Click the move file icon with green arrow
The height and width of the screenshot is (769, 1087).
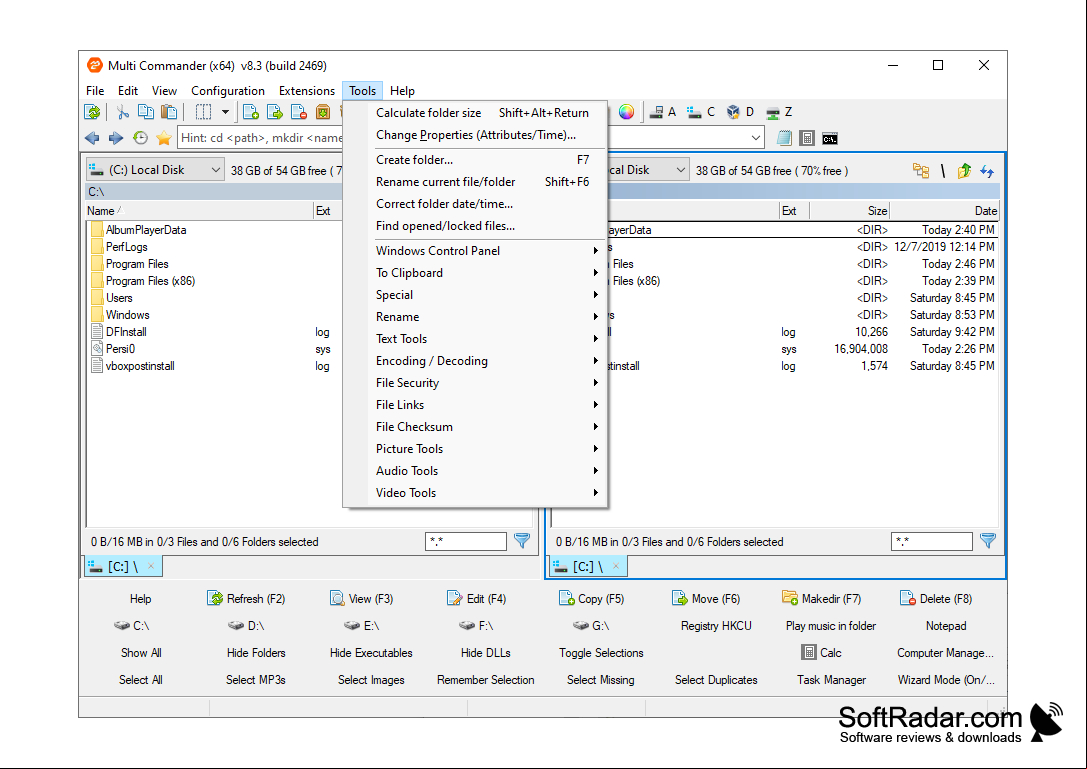pos(275,112)
